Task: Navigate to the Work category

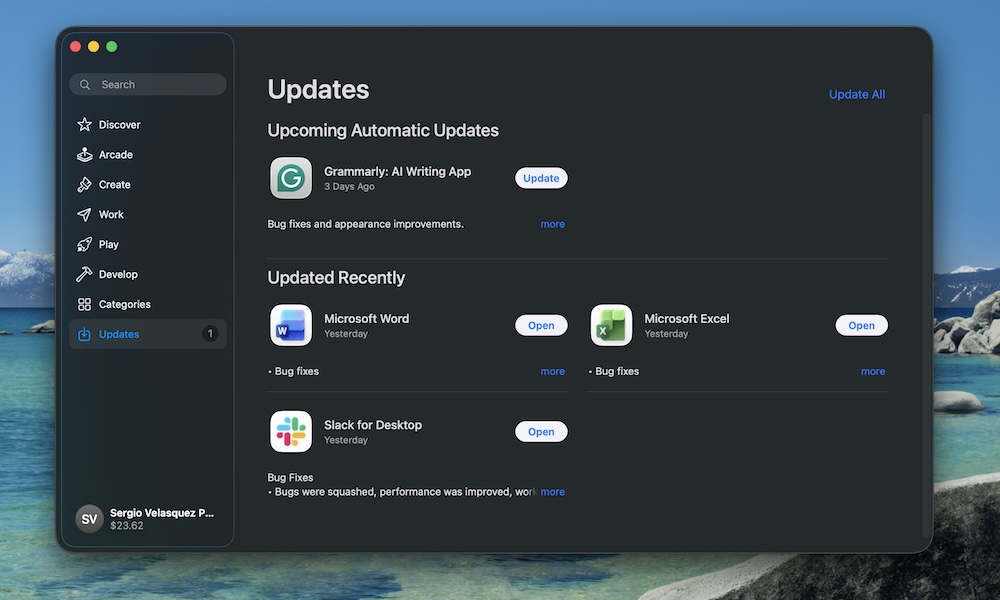Action: click(111, 214)
